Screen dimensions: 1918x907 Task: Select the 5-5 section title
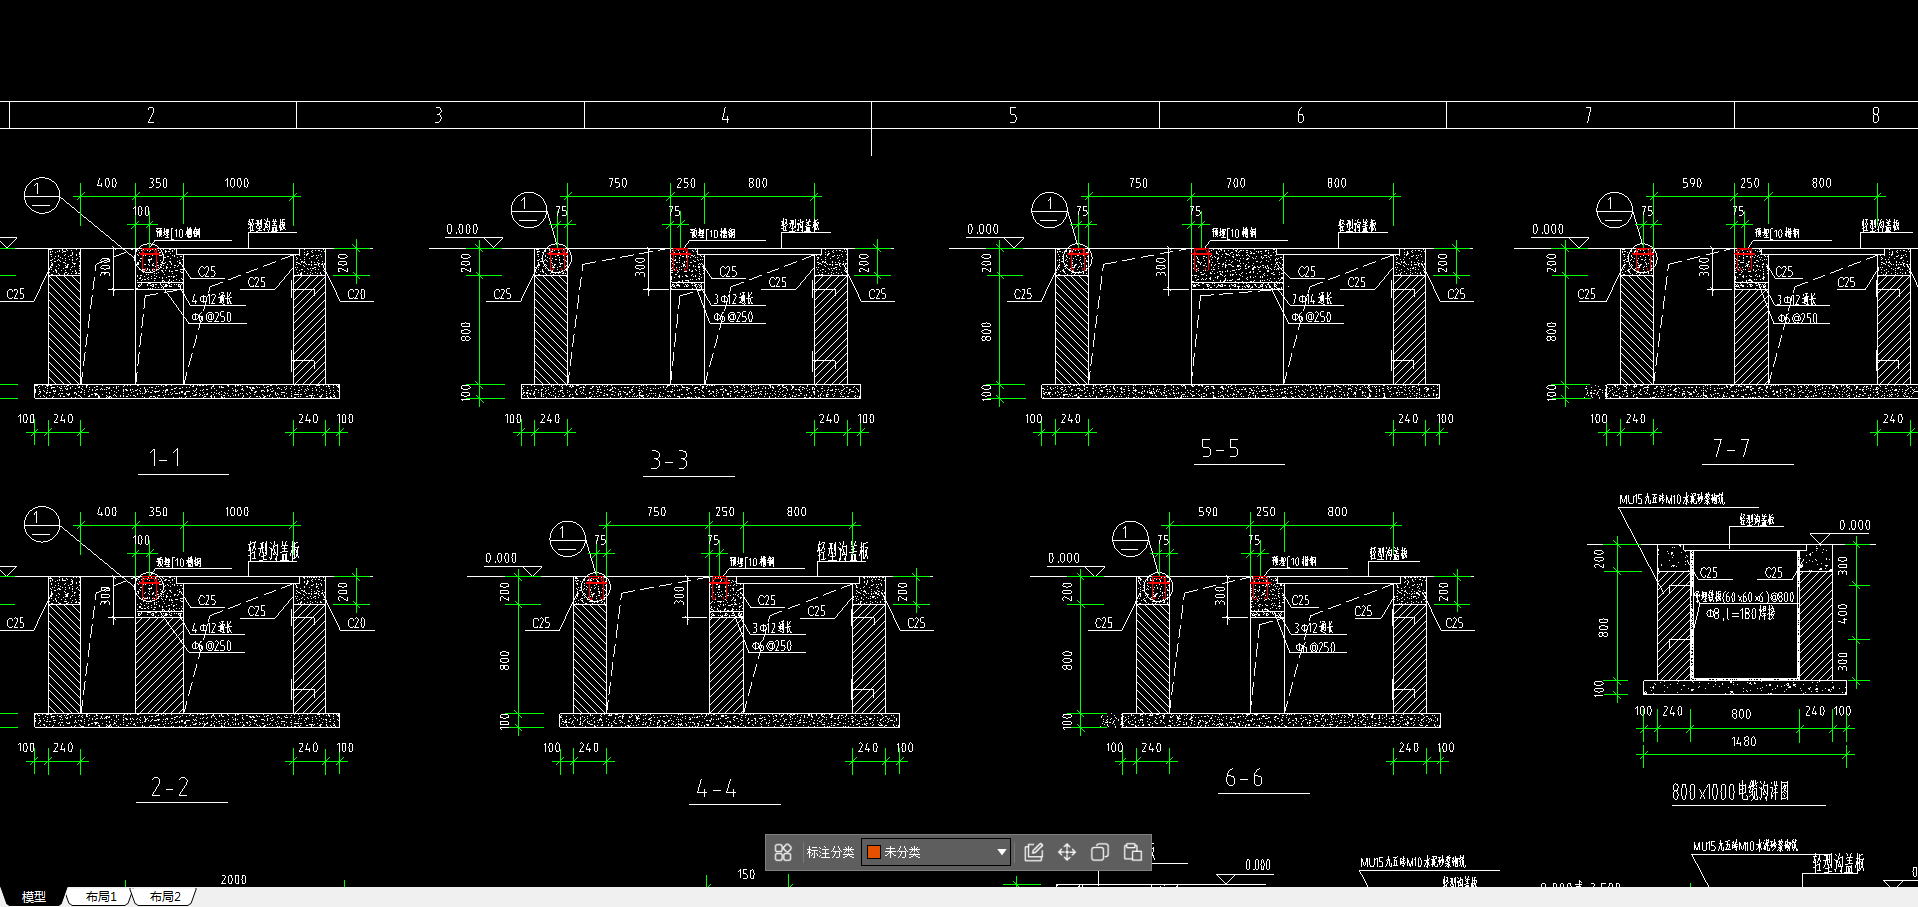pos(1219,449)
